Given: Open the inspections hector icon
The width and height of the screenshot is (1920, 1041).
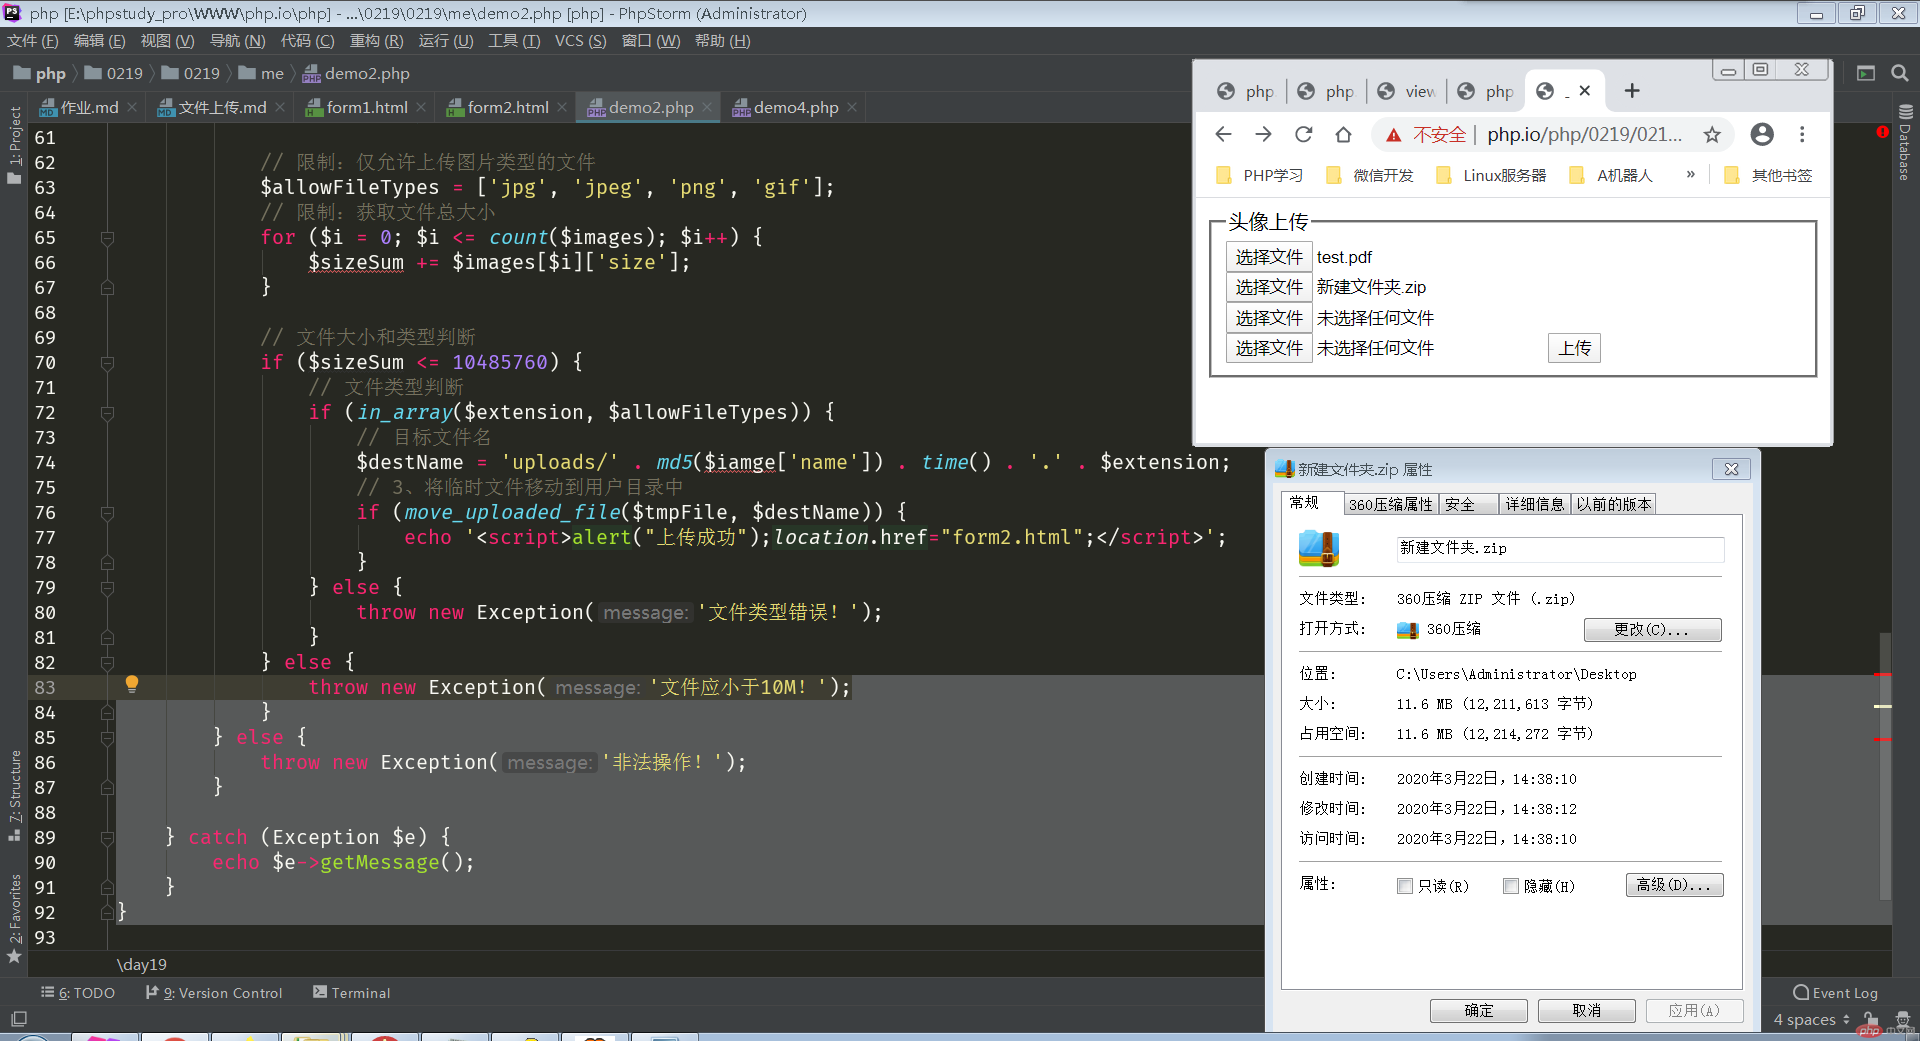Looking at the screenshot, I should (1902, 1019).
